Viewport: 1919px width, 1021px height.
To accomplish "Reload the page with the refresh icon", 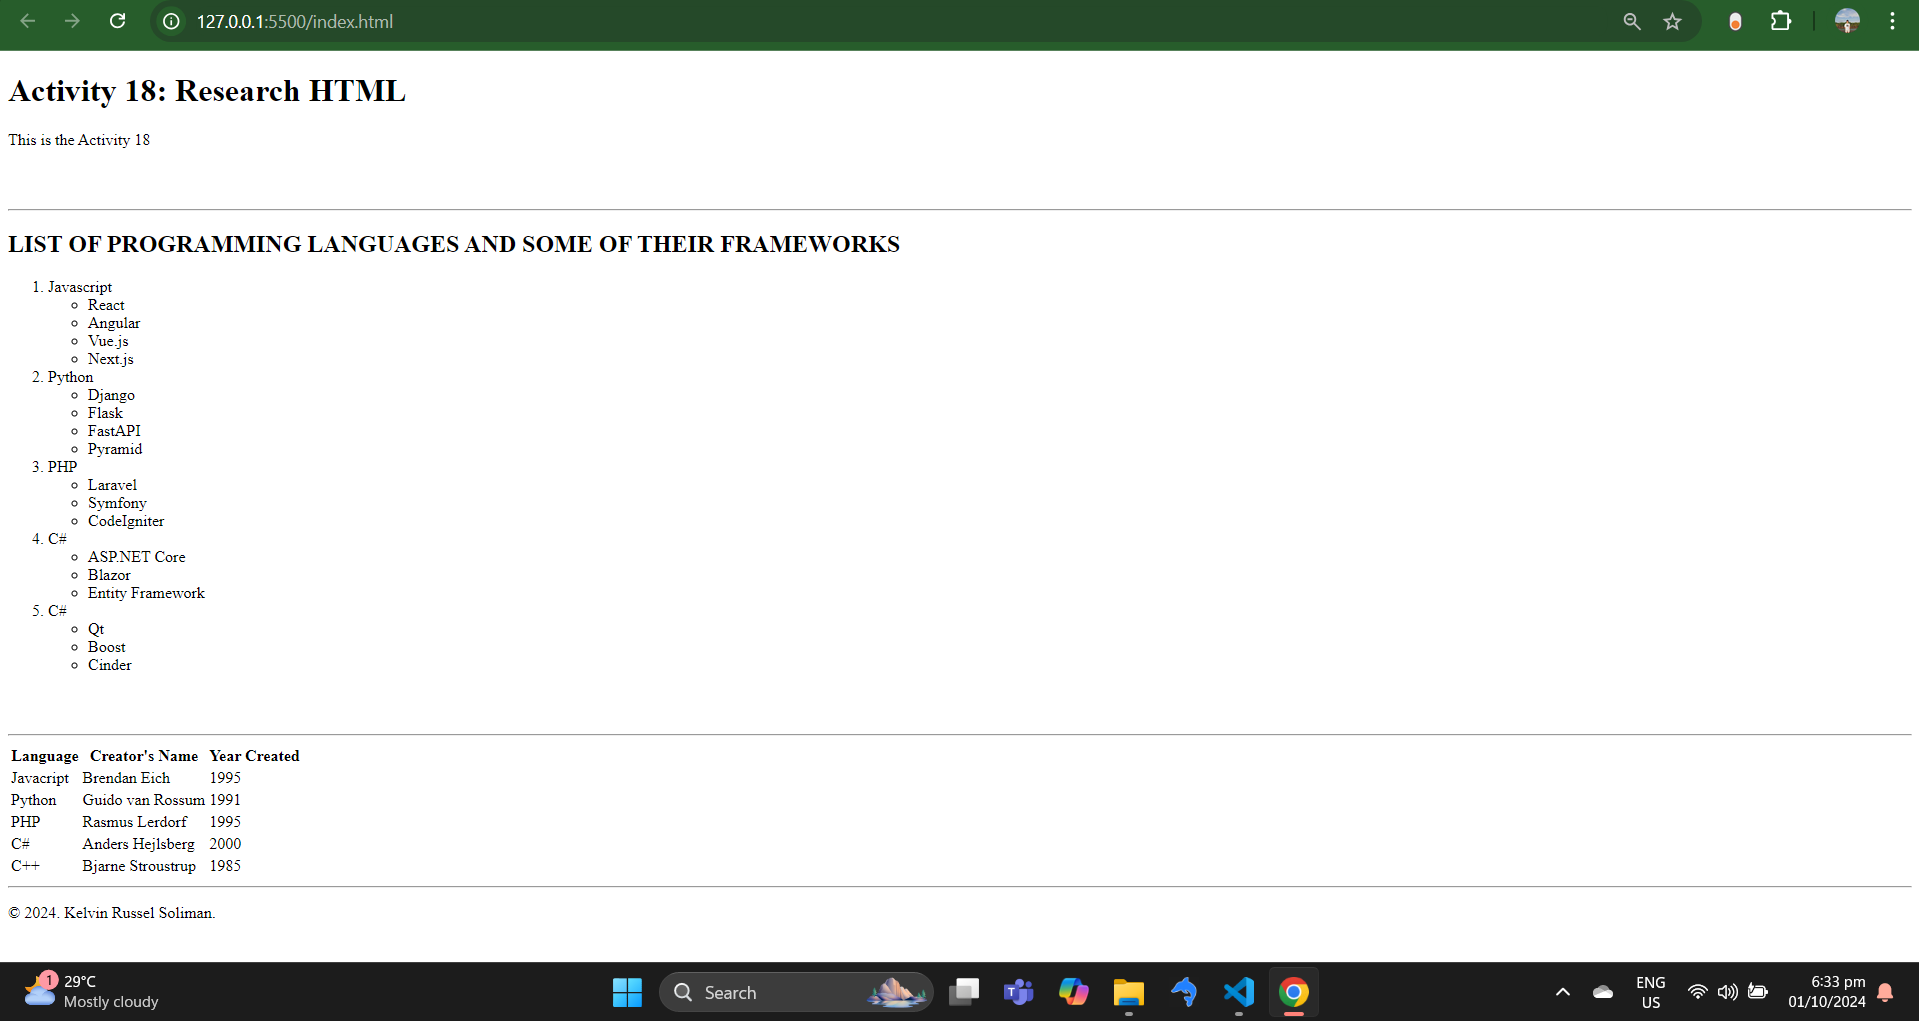I will (x=117, y=21).
